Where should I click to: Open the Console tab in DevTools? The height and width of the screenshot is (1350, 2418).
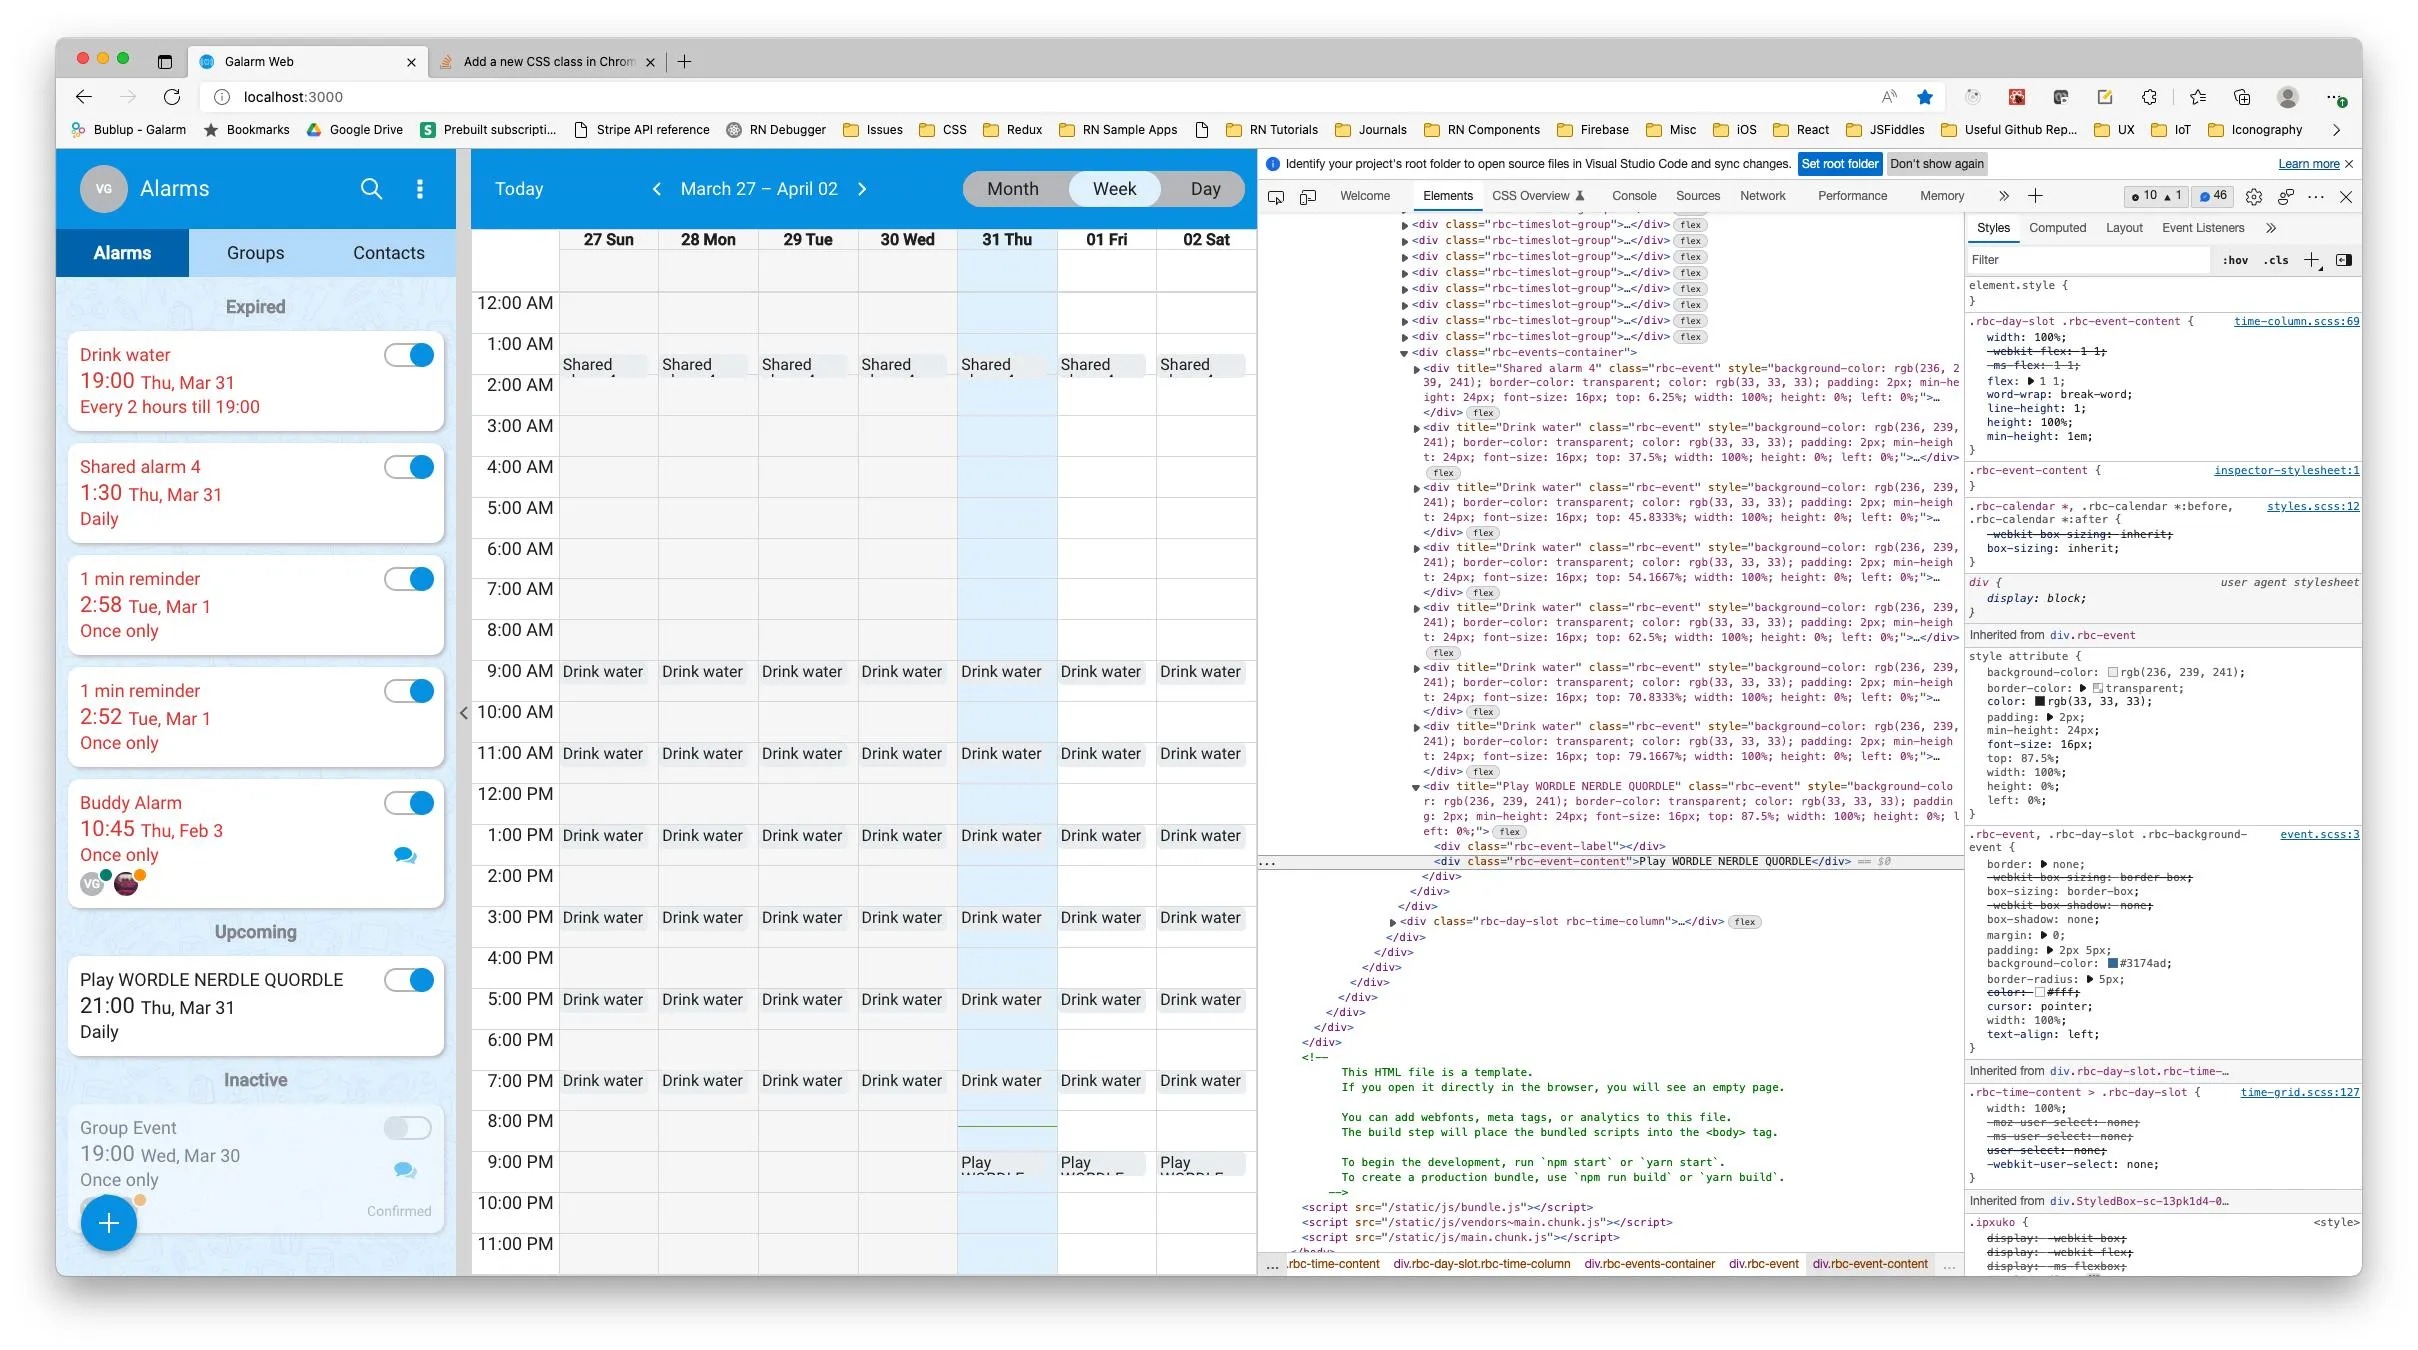coord(1633,196)
